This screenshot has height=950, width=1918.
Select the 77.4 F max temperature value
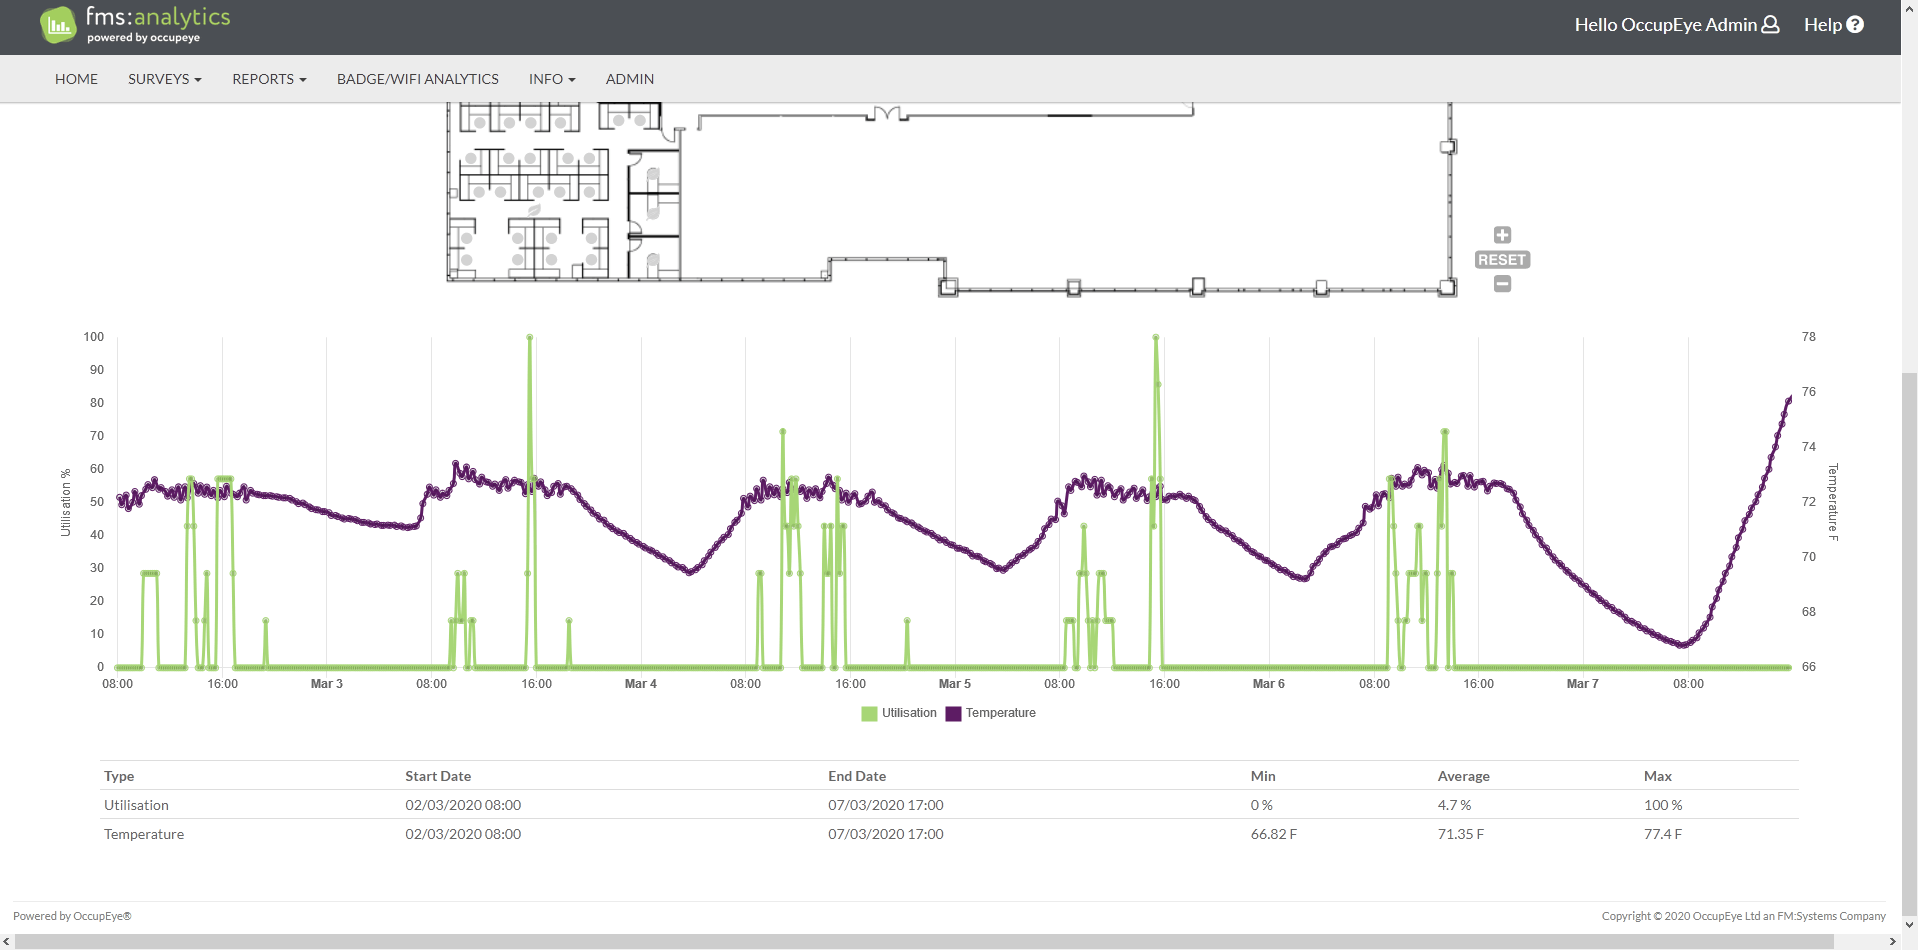coord(1663,834)
